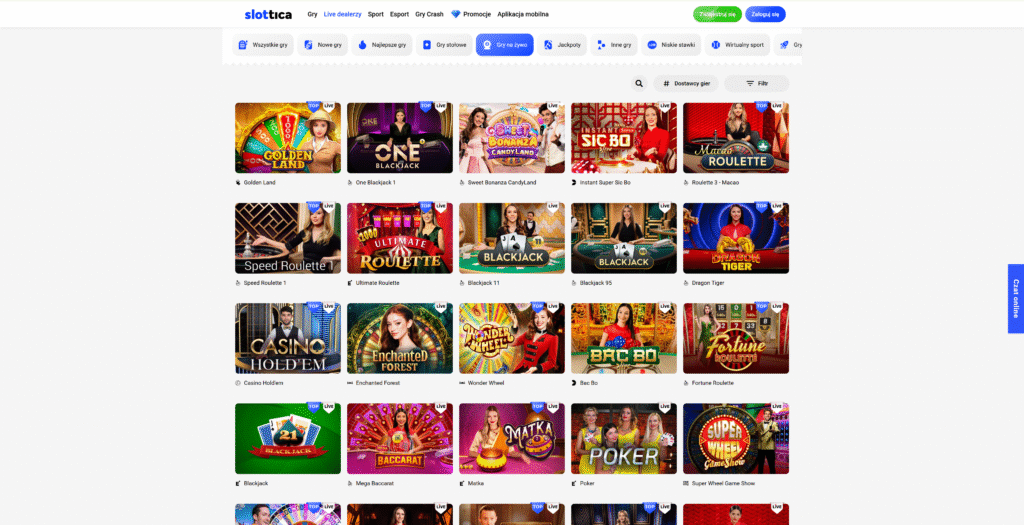
Task: Click the blue Zaloguj się button
Action: tap(765, 14)
